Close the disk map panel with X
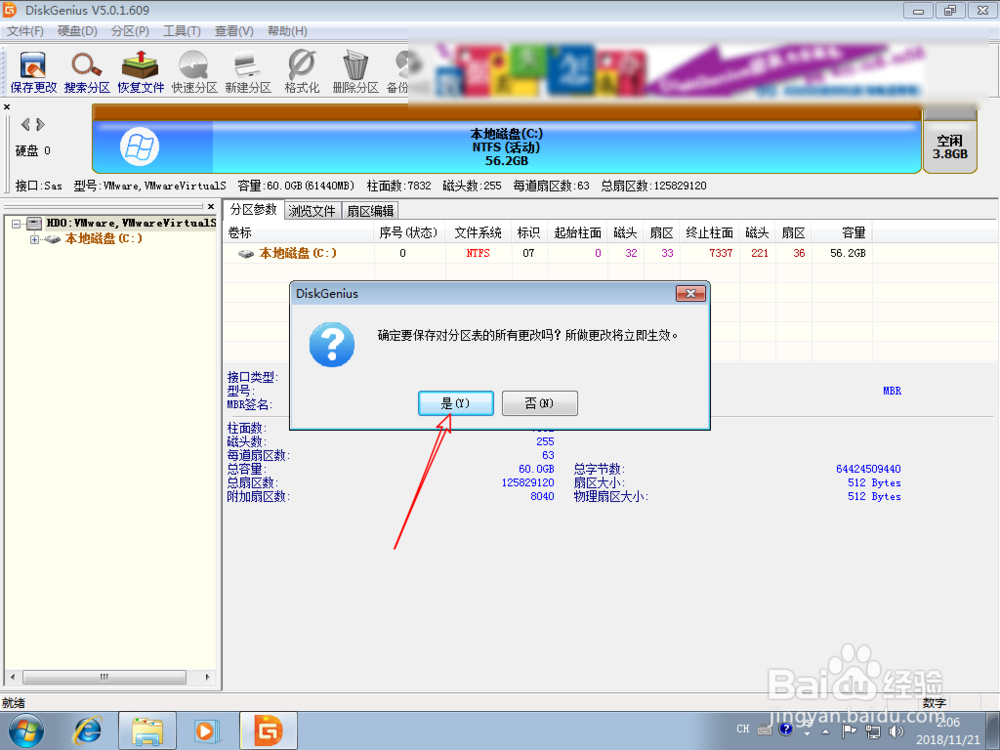Viewport: 1000px width, 750px height. pyautogui.click(x=7, y=107)
